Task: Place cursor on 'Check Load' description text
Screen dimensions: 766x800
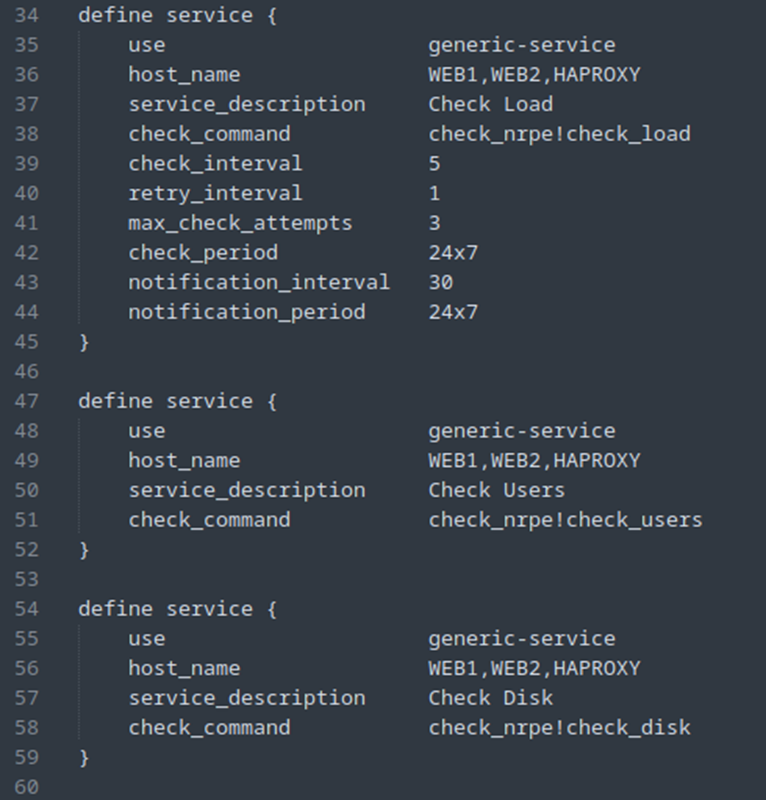Action: click(490, 105)
